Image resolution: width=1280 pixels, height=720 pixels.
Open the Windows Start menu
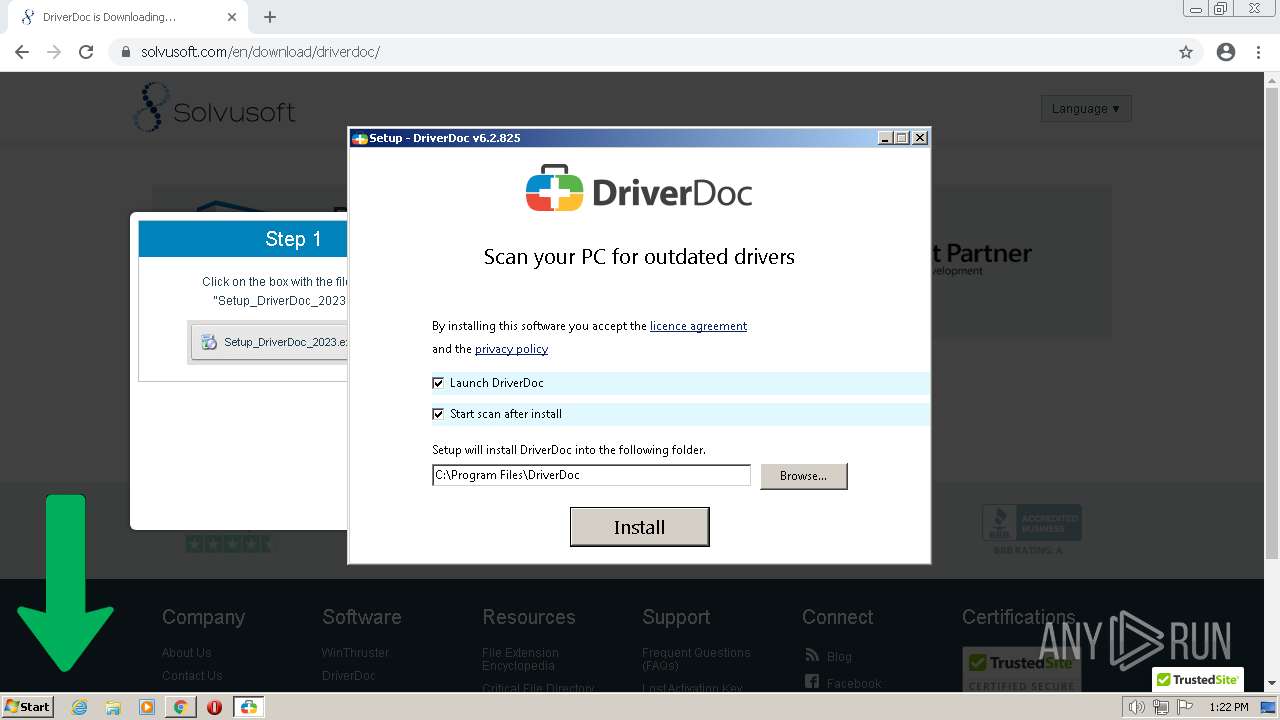[27, 706]
